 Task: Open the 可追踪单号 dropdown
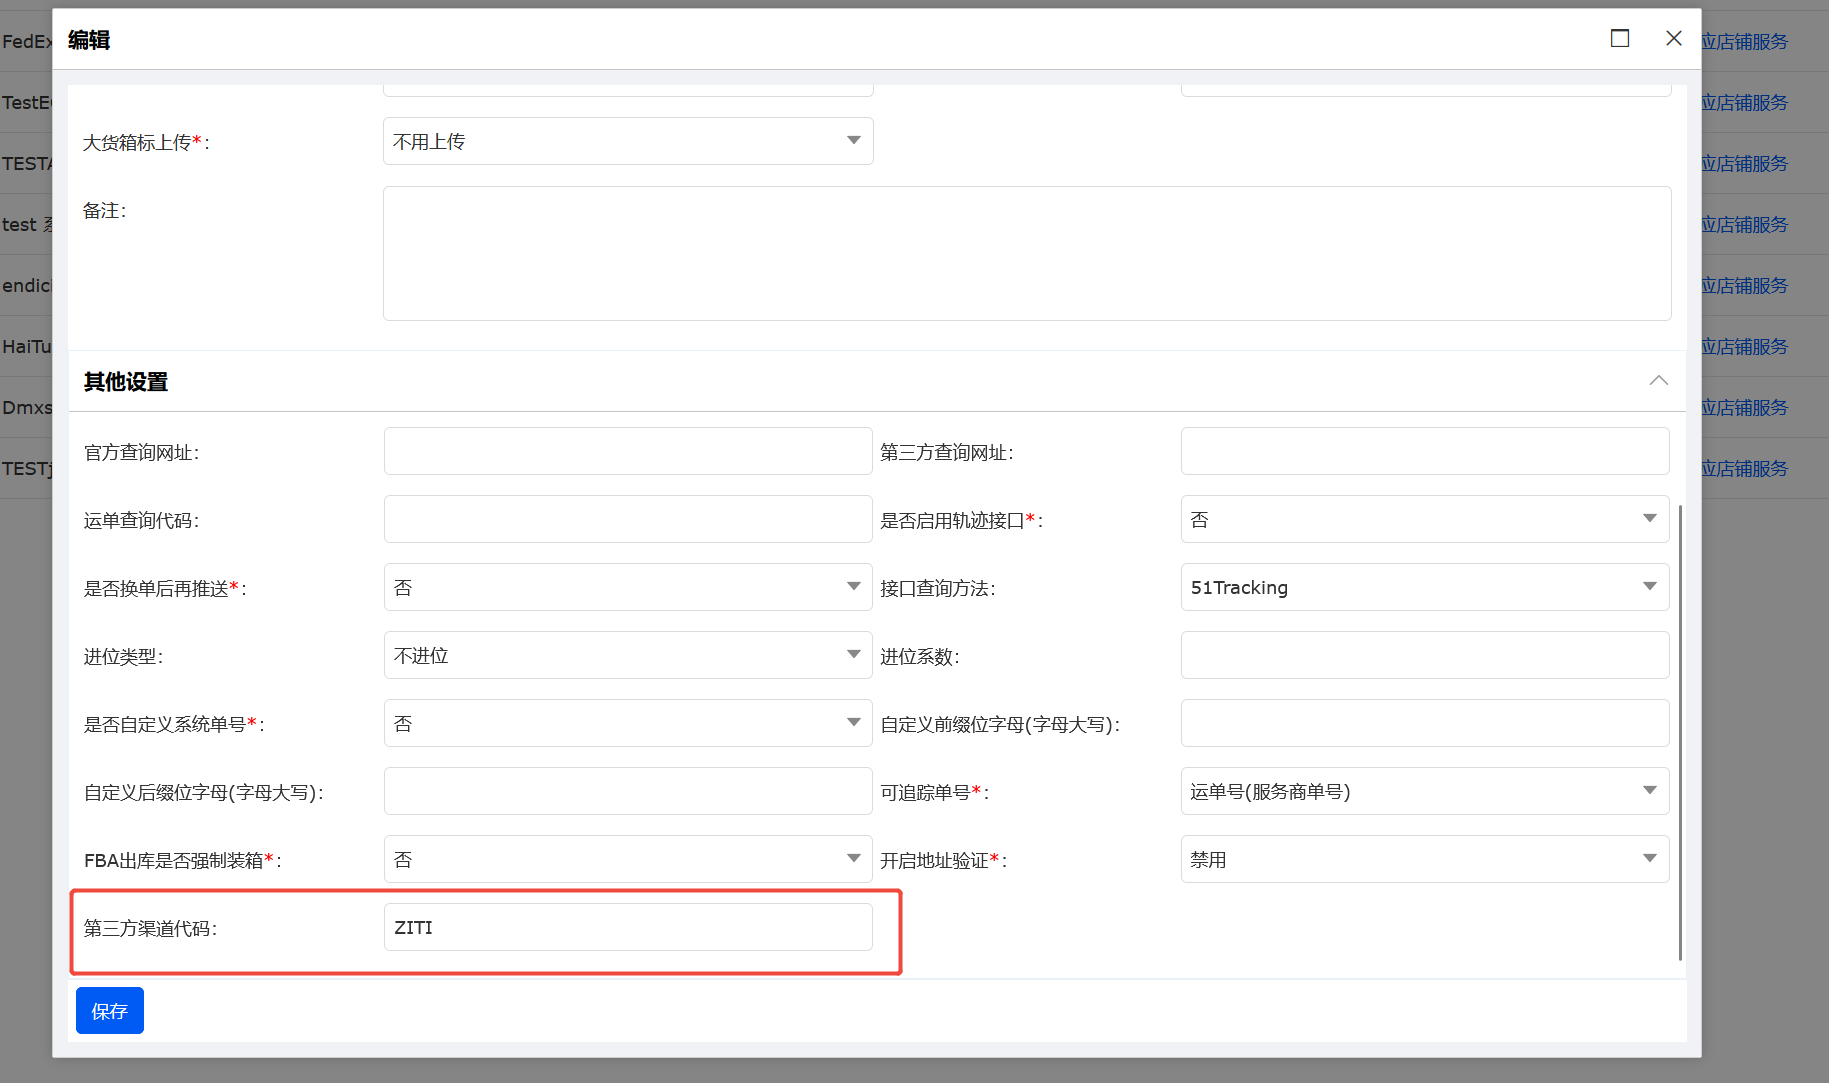point(1425,791)
